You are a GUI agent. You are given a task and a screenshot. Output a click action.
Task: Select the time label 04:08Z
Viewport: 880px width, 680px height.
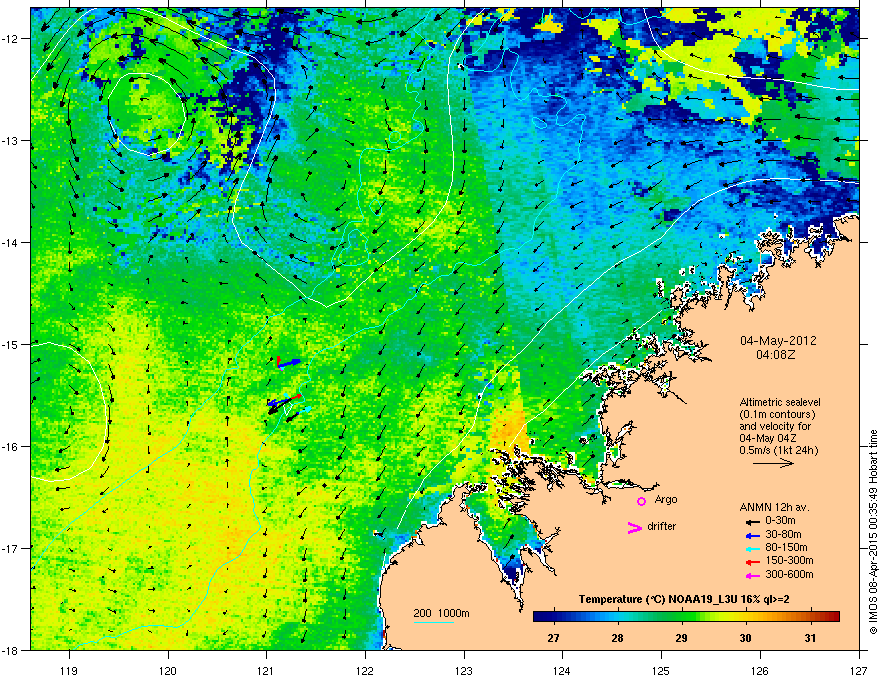click(776, 355)
